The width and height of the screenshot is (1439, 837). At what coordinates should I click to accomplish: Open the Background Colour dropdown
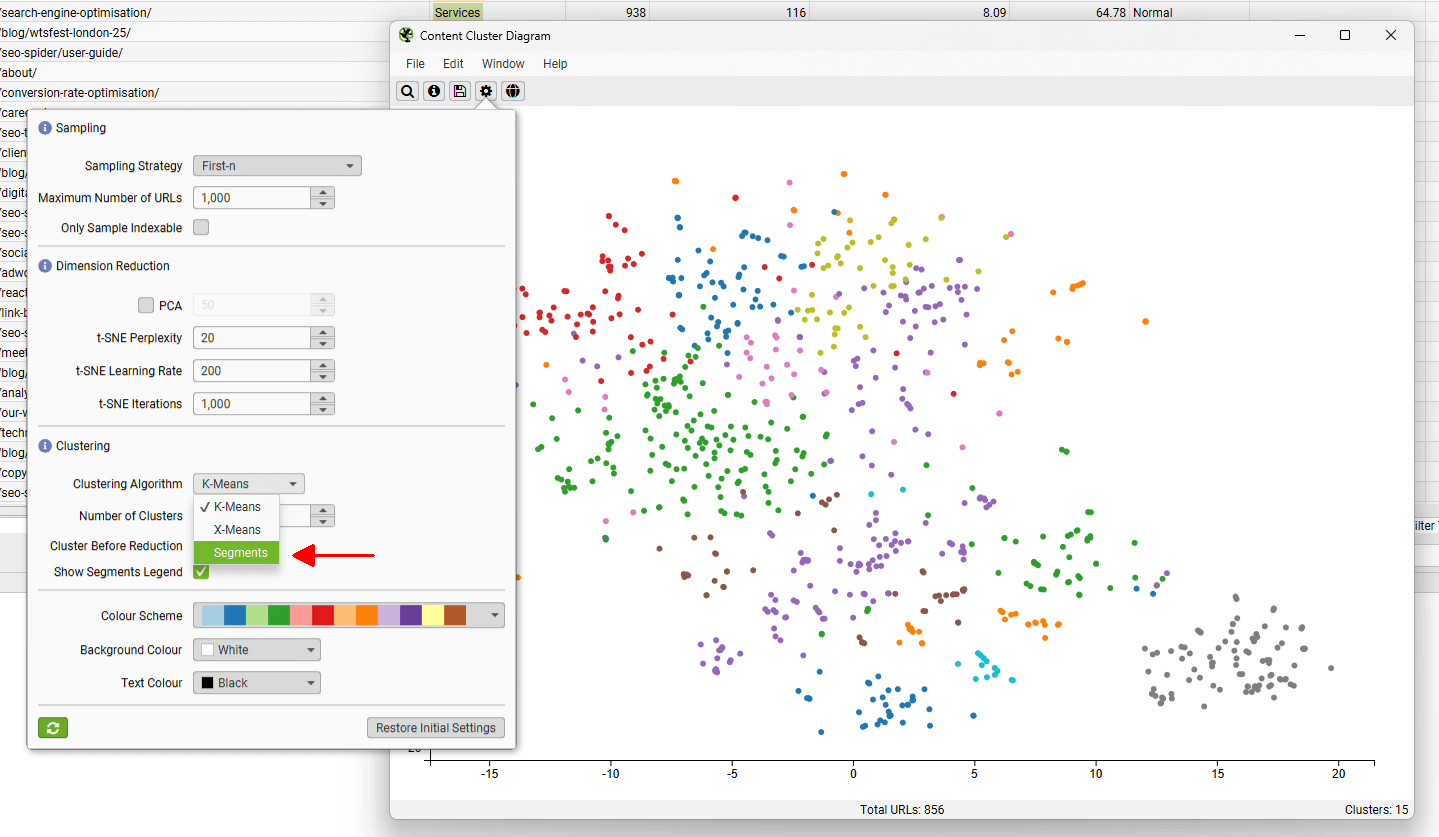point(256,649)
